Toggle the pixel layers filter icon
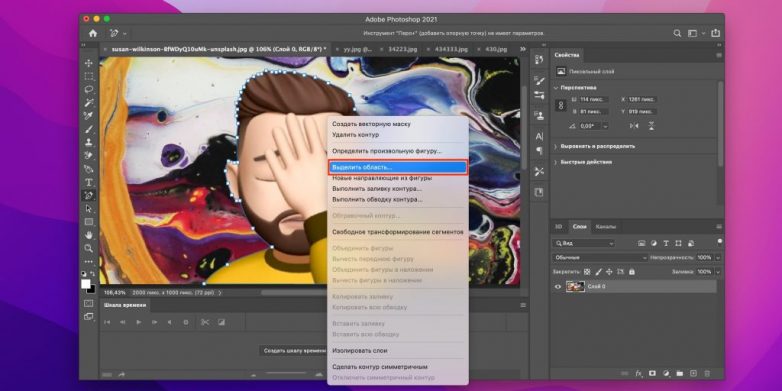782x391 pixels. 642,243
